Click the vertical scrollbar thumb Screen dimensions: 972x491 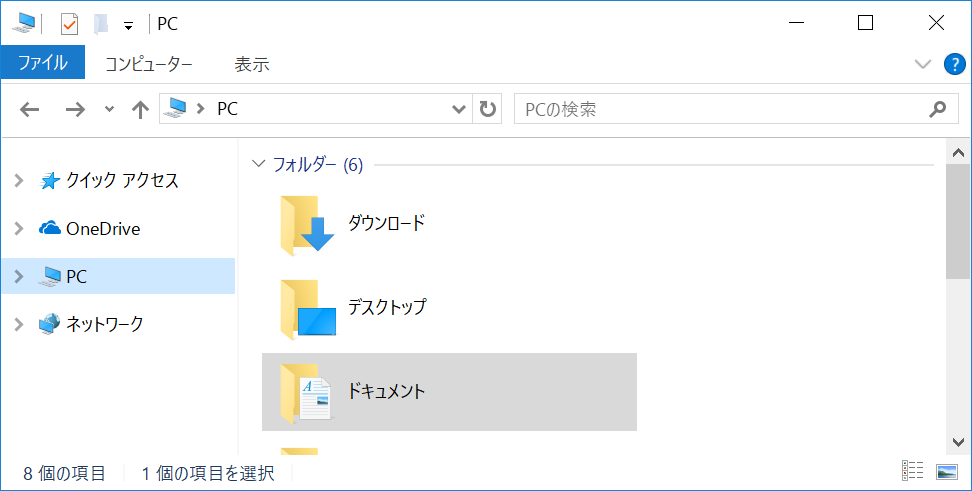click(x=958, y=221)
